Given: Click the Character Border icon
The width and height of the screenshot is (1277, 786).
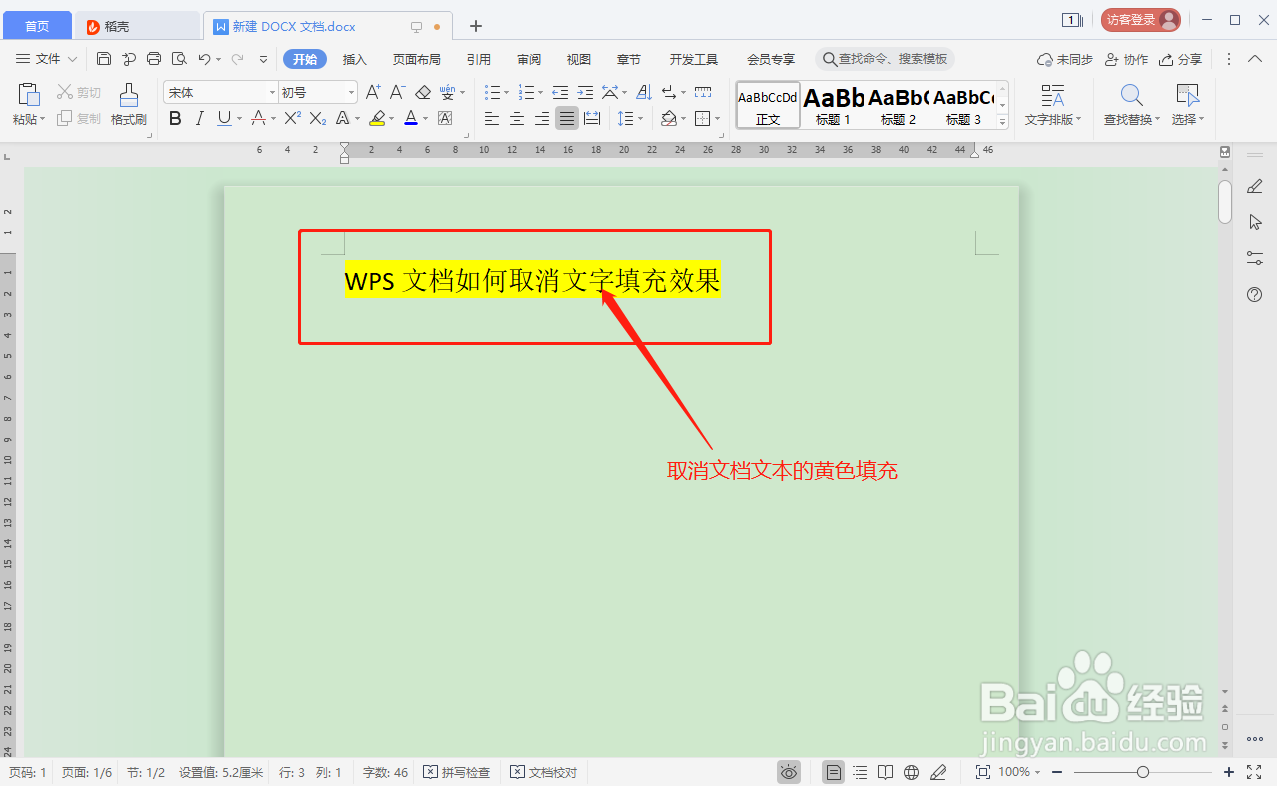Looking at the screenshot, I should (445, 119).
